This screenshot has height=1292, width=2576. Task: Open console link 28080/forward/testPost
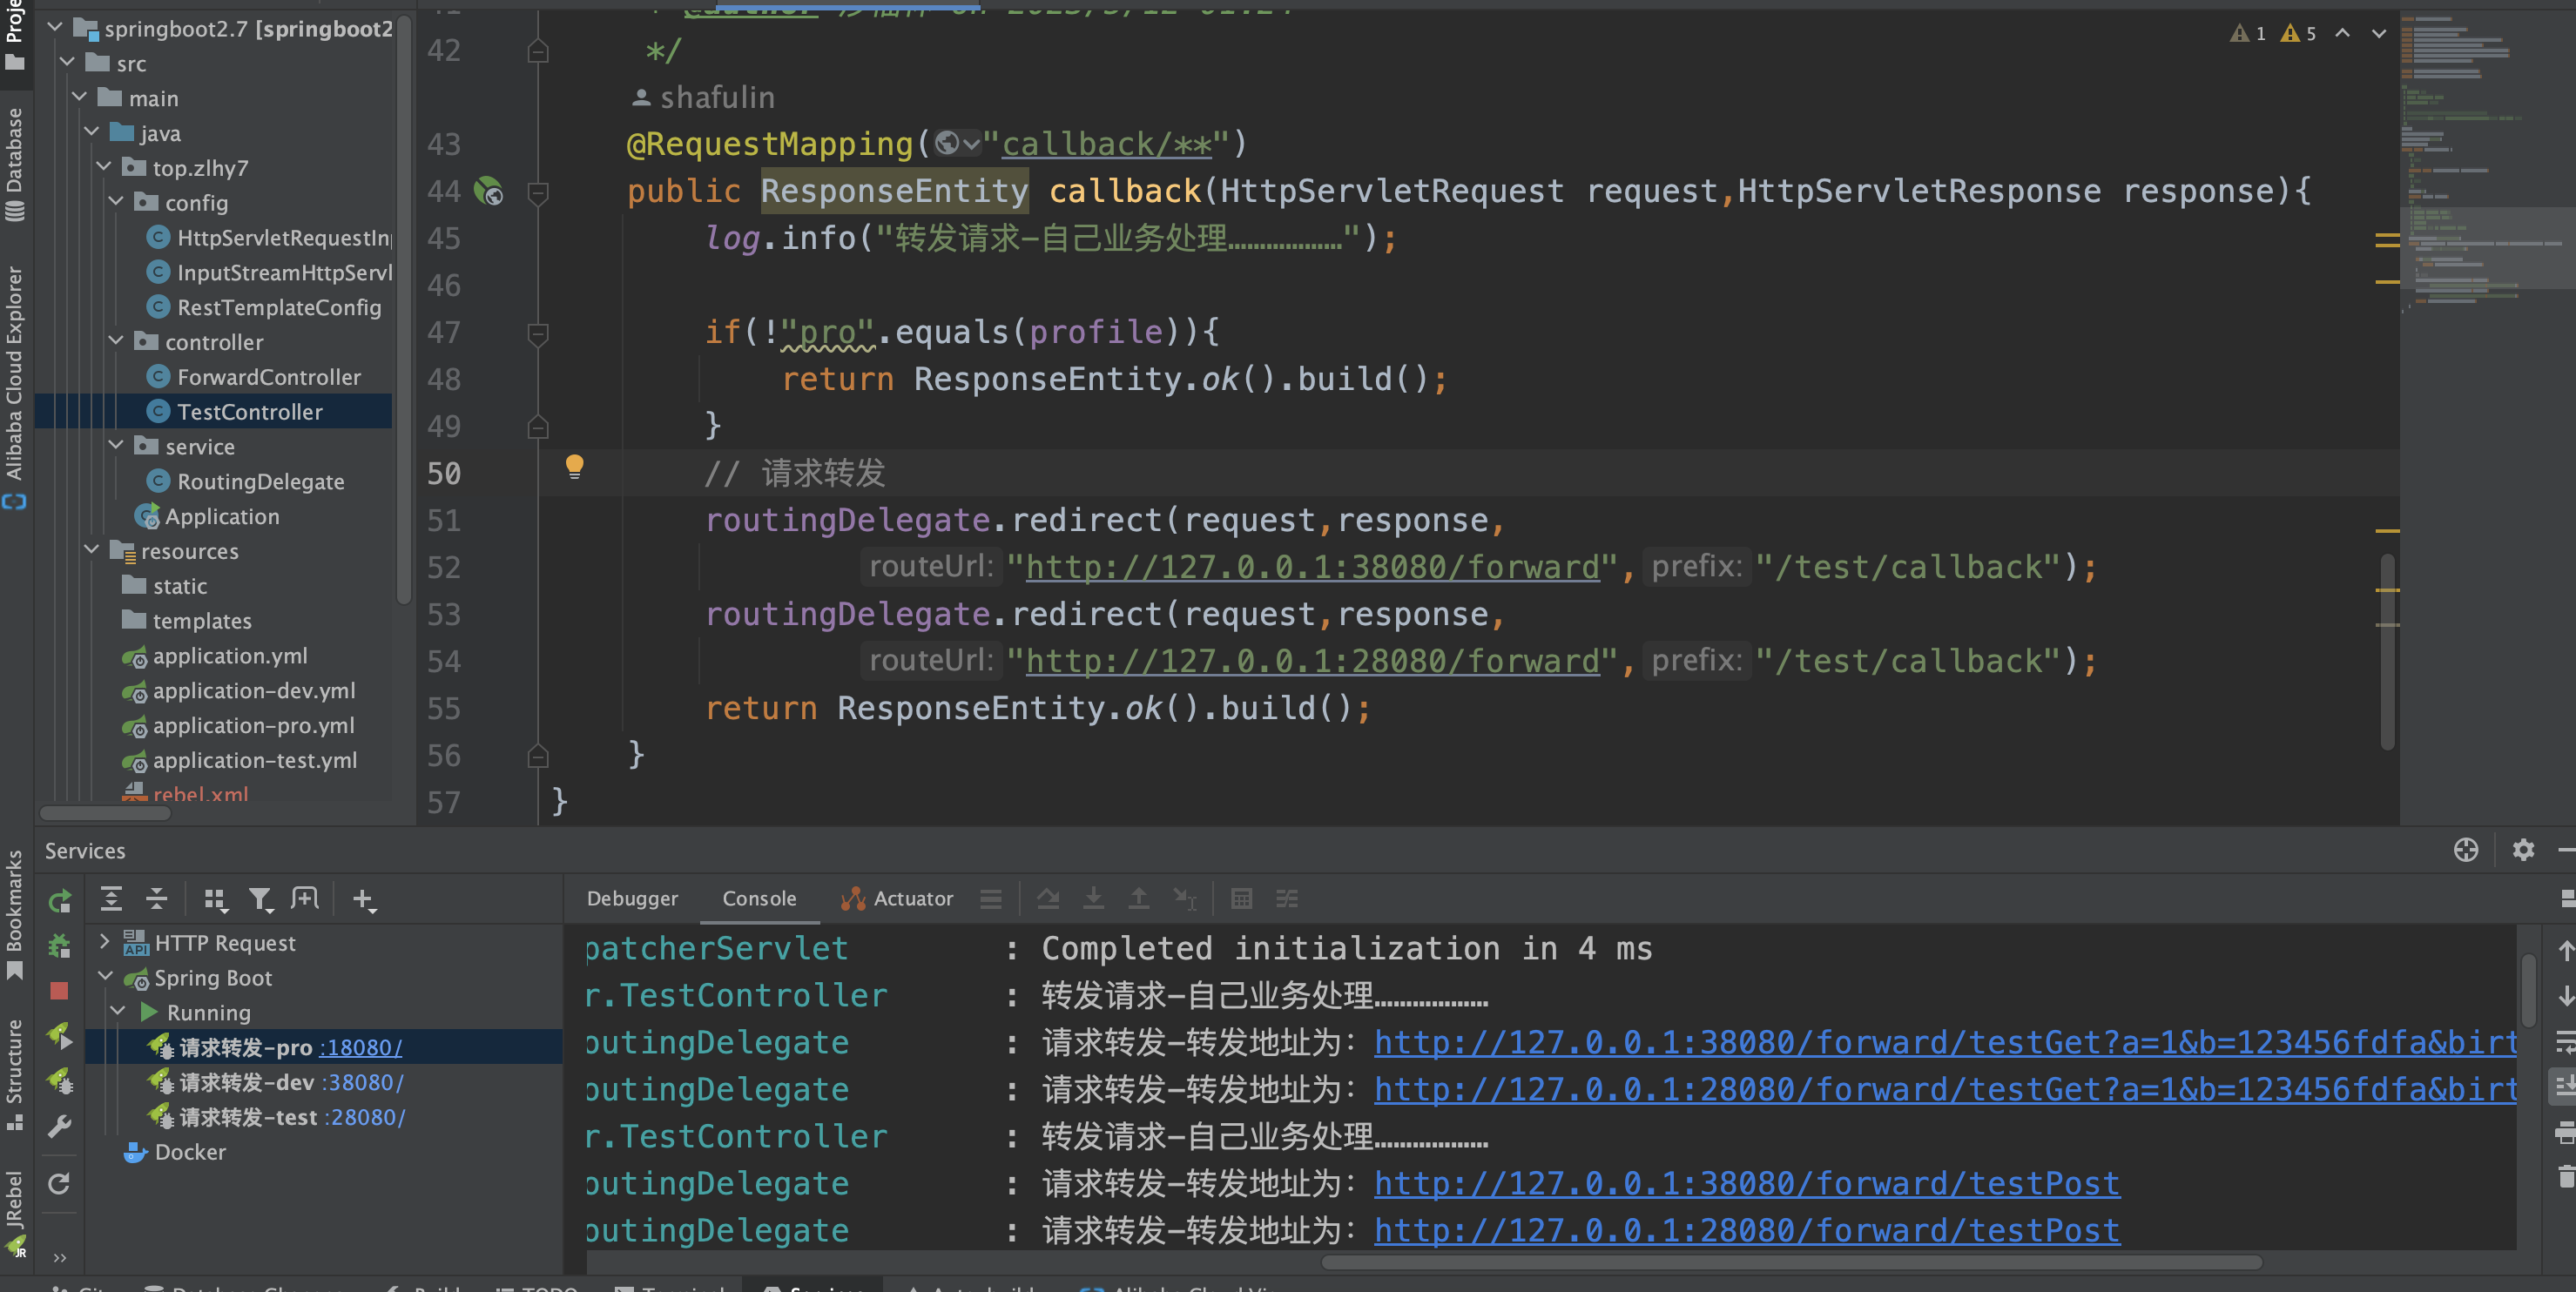pos(1747,1231)
